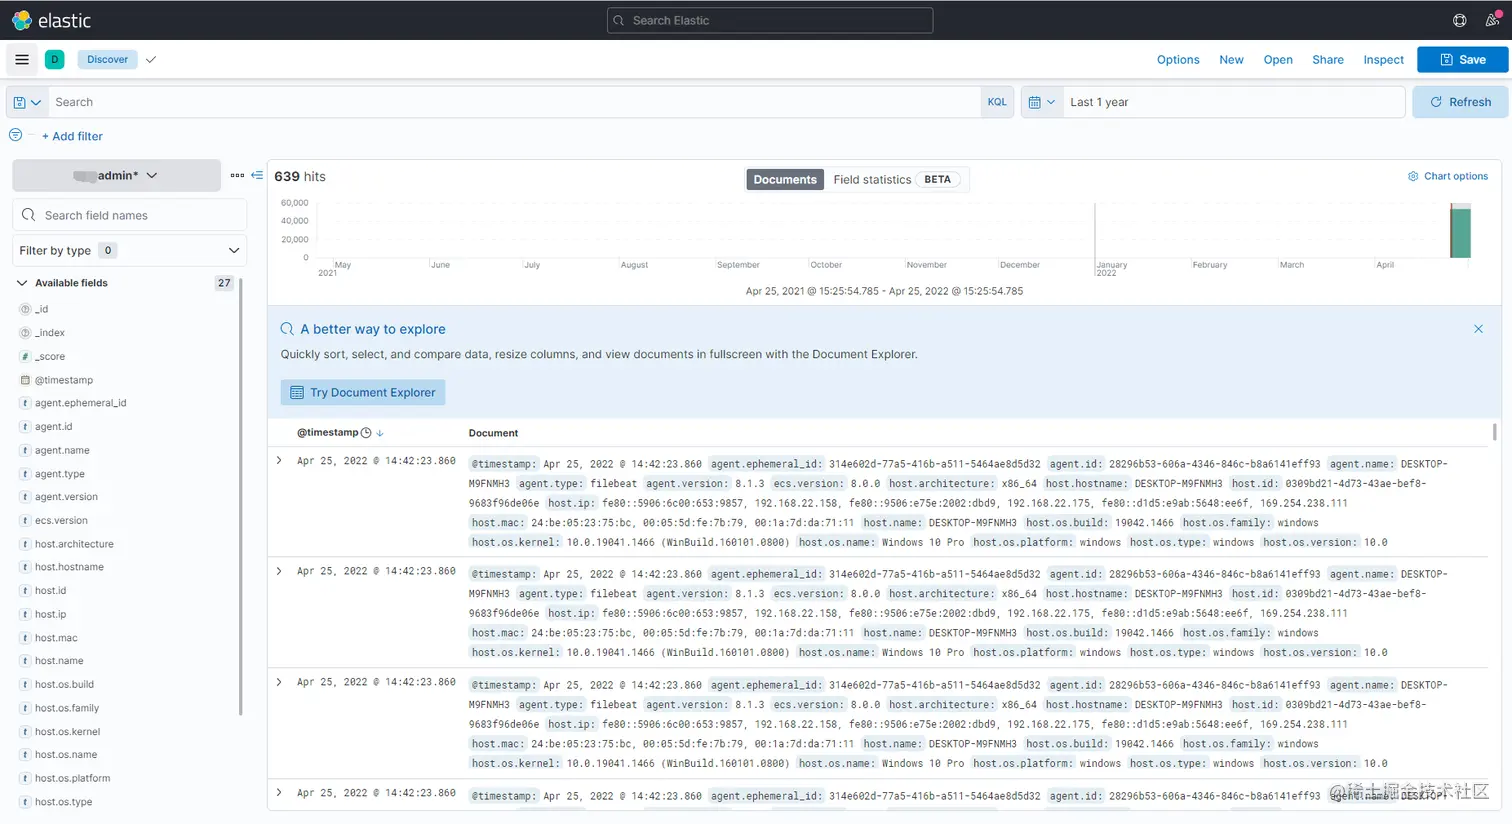Click the Discover breadcrumb badge

click(x=107, y=59)
